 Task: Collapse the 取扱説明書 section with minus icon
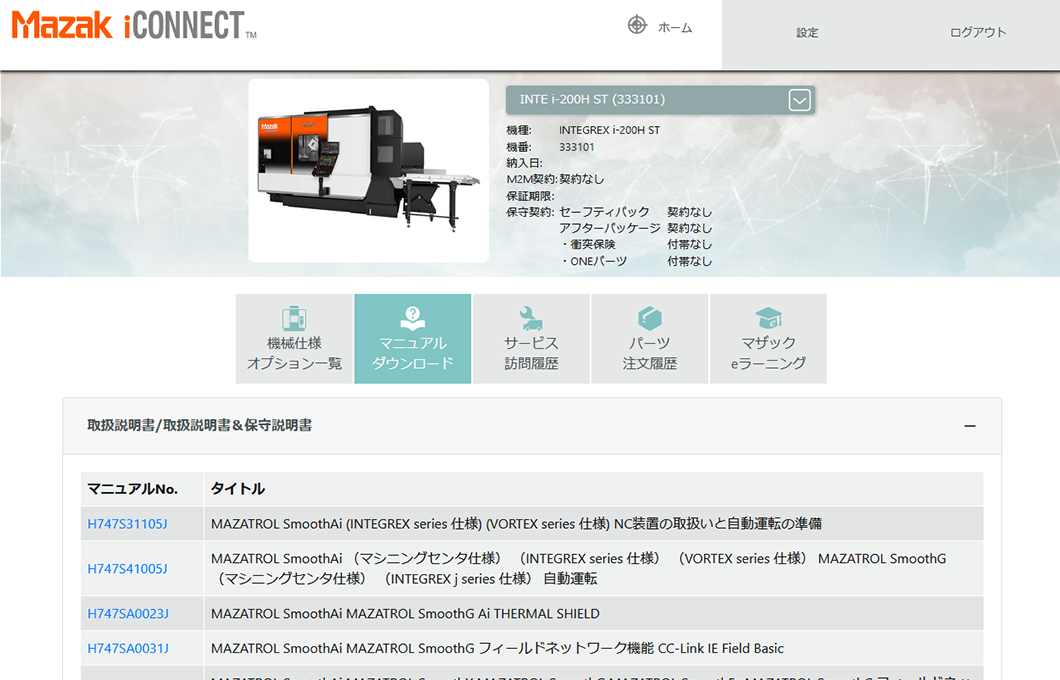[x=969, y=426]
